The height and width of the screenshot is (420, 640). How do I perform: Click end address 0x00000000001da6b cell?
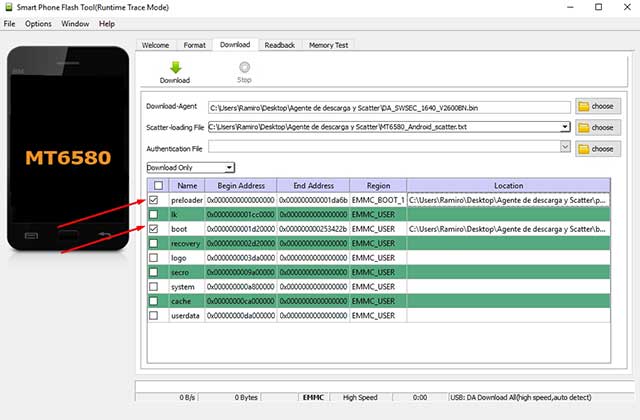click(x=313, y=200)
